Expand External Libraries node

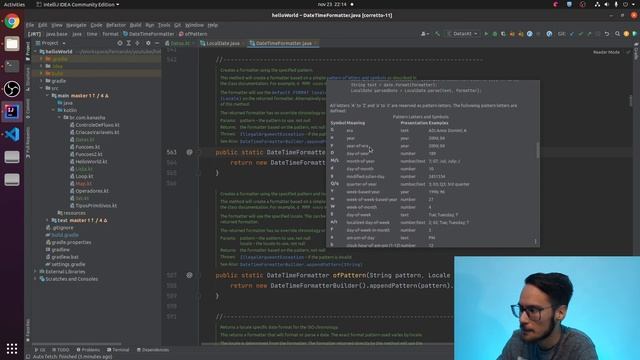point(36,271)
